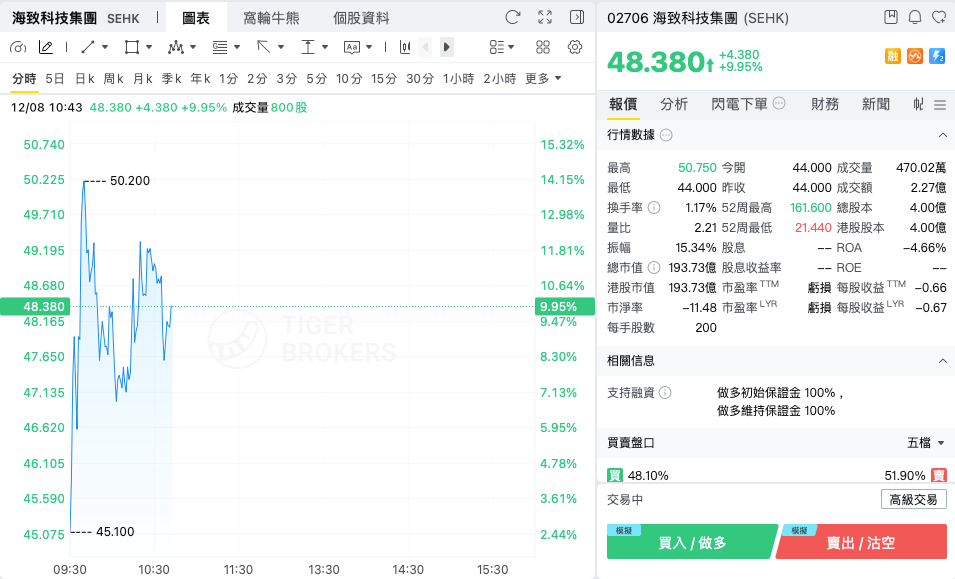Click the note bookmark icon beside stock name
Image resolution: width=955 pixels, height=579 pixels.
point(891,17)
